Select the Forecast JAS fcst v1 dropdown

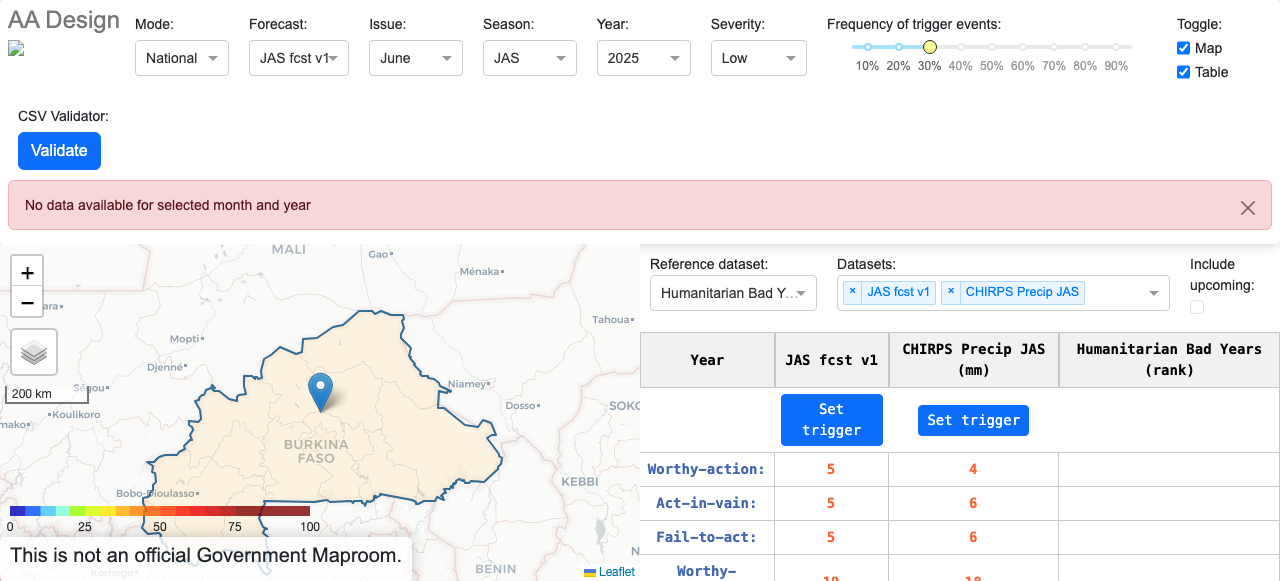coord(298,58)
